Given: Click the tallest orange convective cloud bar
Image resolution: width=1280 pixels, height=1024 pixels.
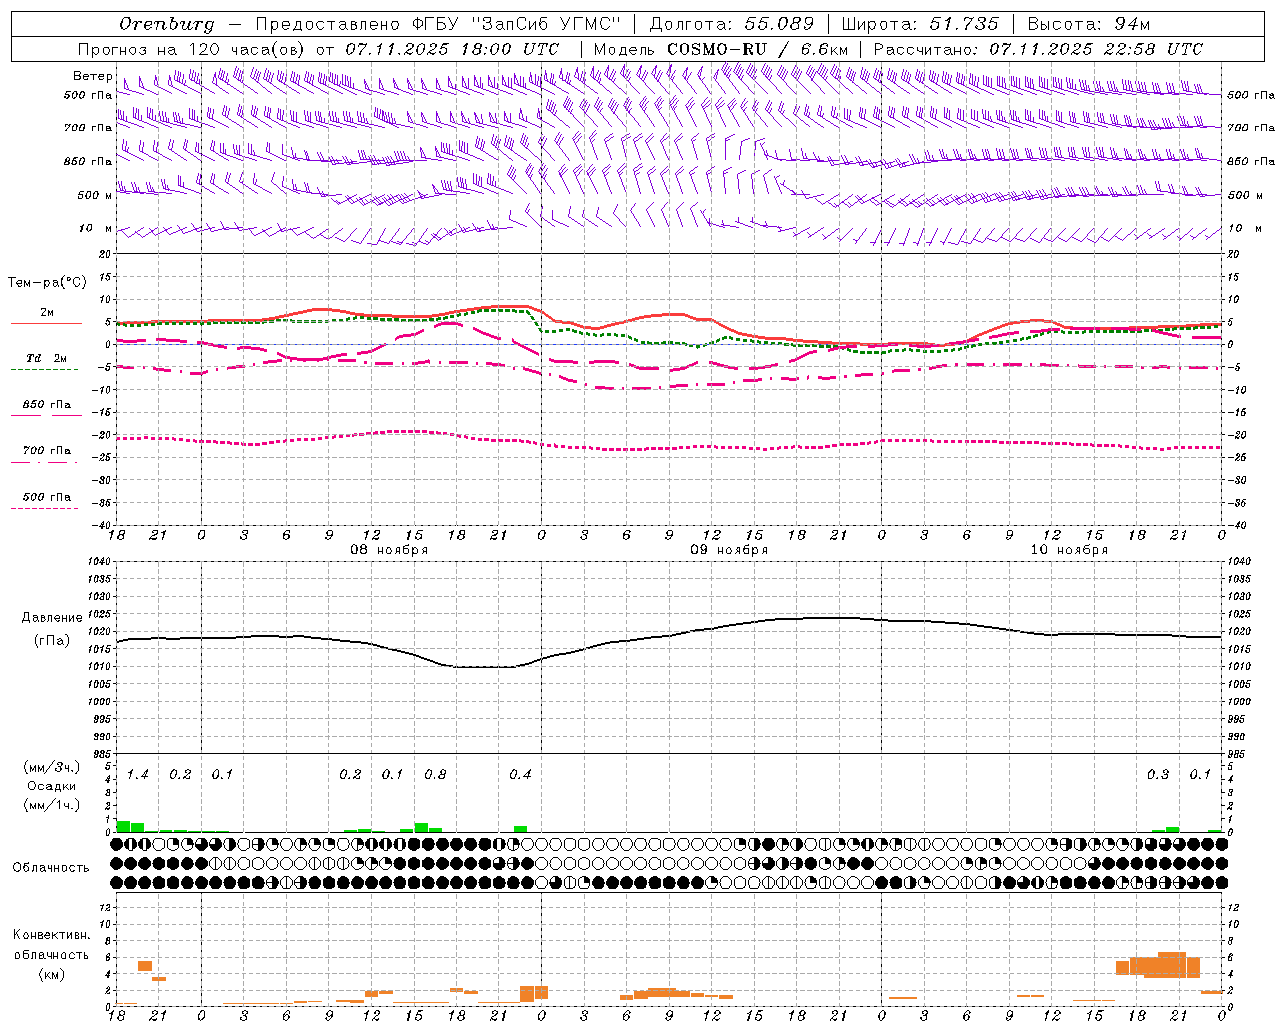Looking at the screenshot, I should click(1172, 964).
